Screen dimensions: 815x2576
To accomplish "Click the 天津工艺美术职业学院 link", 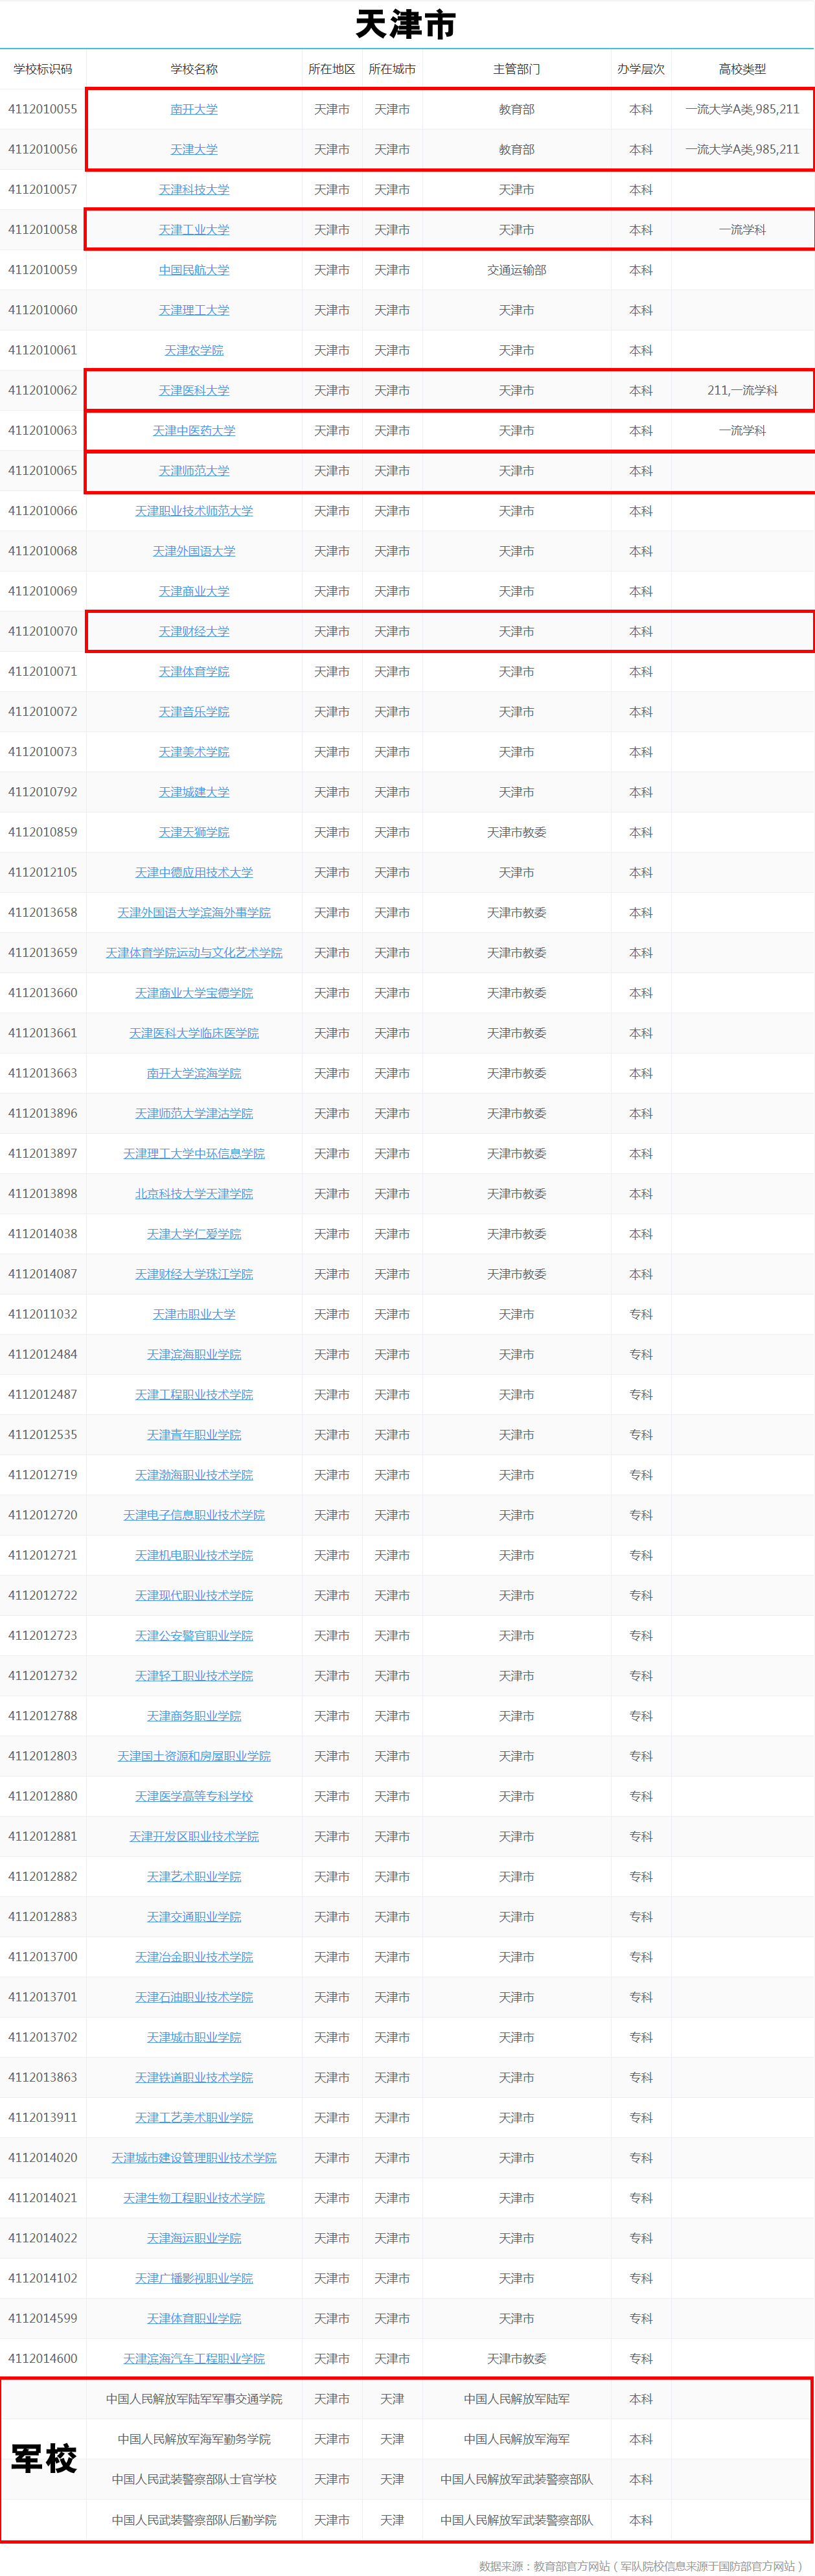I will pyautogui.click(x=194, y=2117).
